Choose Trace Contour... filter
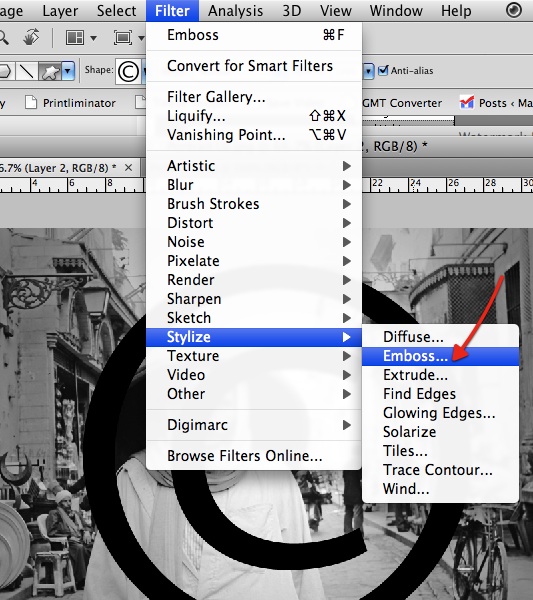This screenshot has width=533, height=600. (440, 470)
